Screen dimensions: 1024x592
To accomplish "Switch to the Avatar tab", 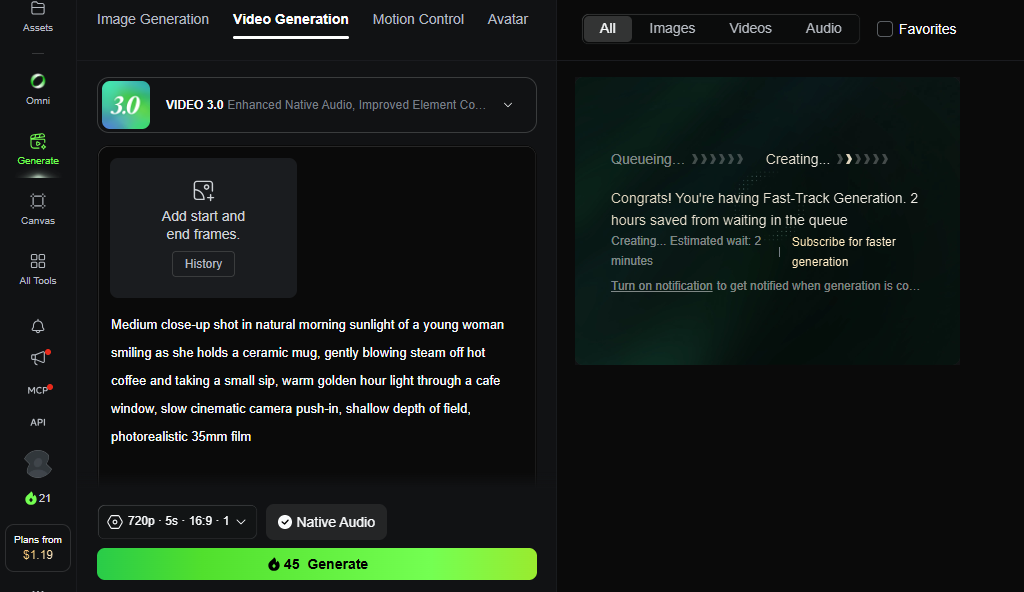I will (x=507, y=20).
